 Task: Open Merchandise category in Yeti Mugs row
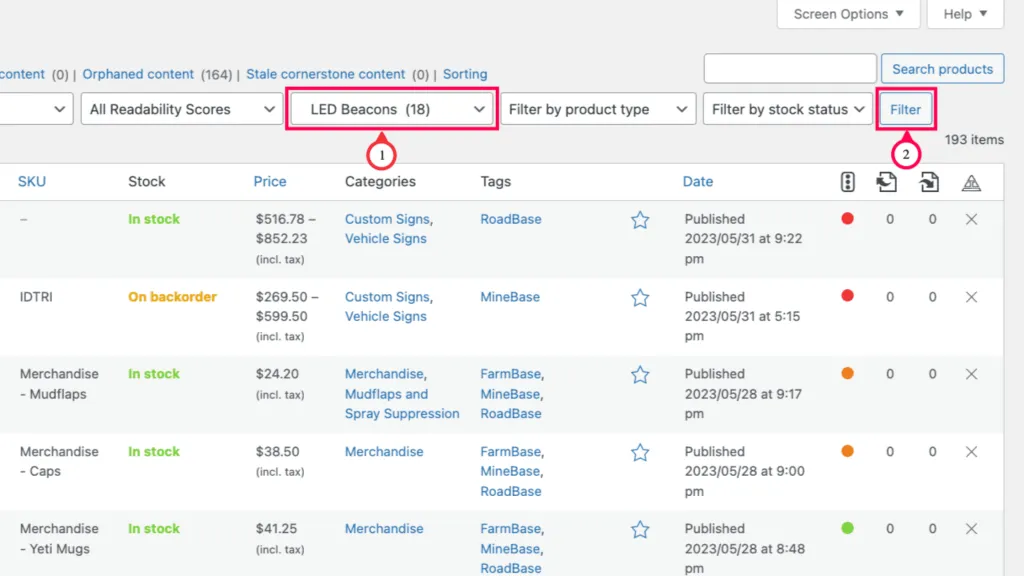(384, 528)
